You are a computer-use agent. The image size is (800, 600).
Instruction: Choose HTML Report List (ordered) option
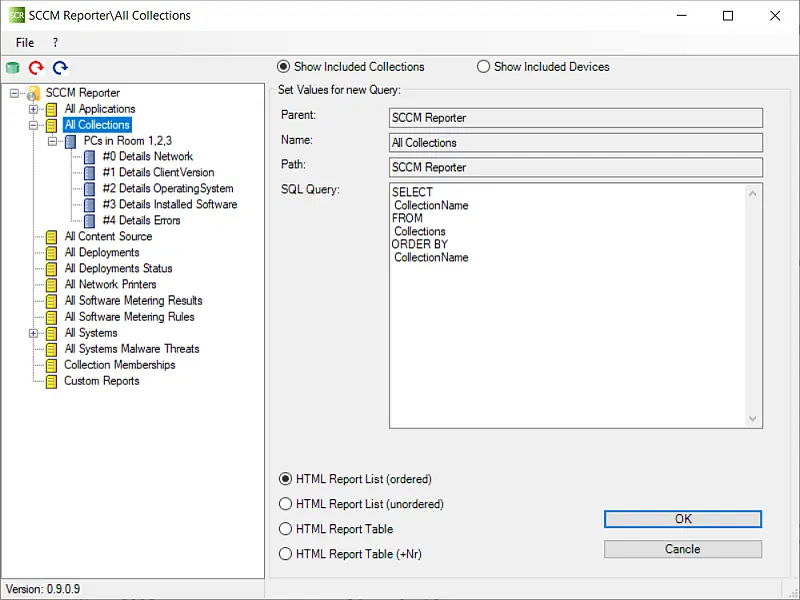pyautogui.click(x=285, y=479)
